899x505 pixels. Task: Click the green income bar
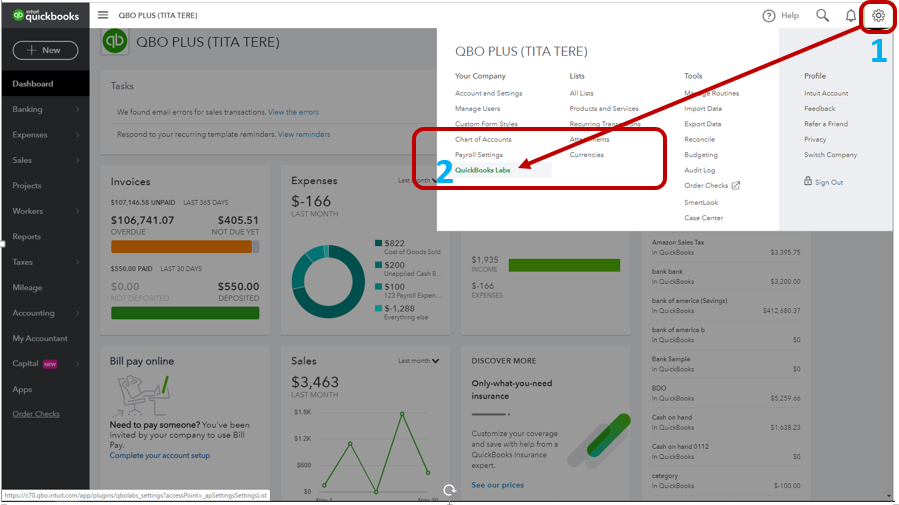click(x=564, y=265)
